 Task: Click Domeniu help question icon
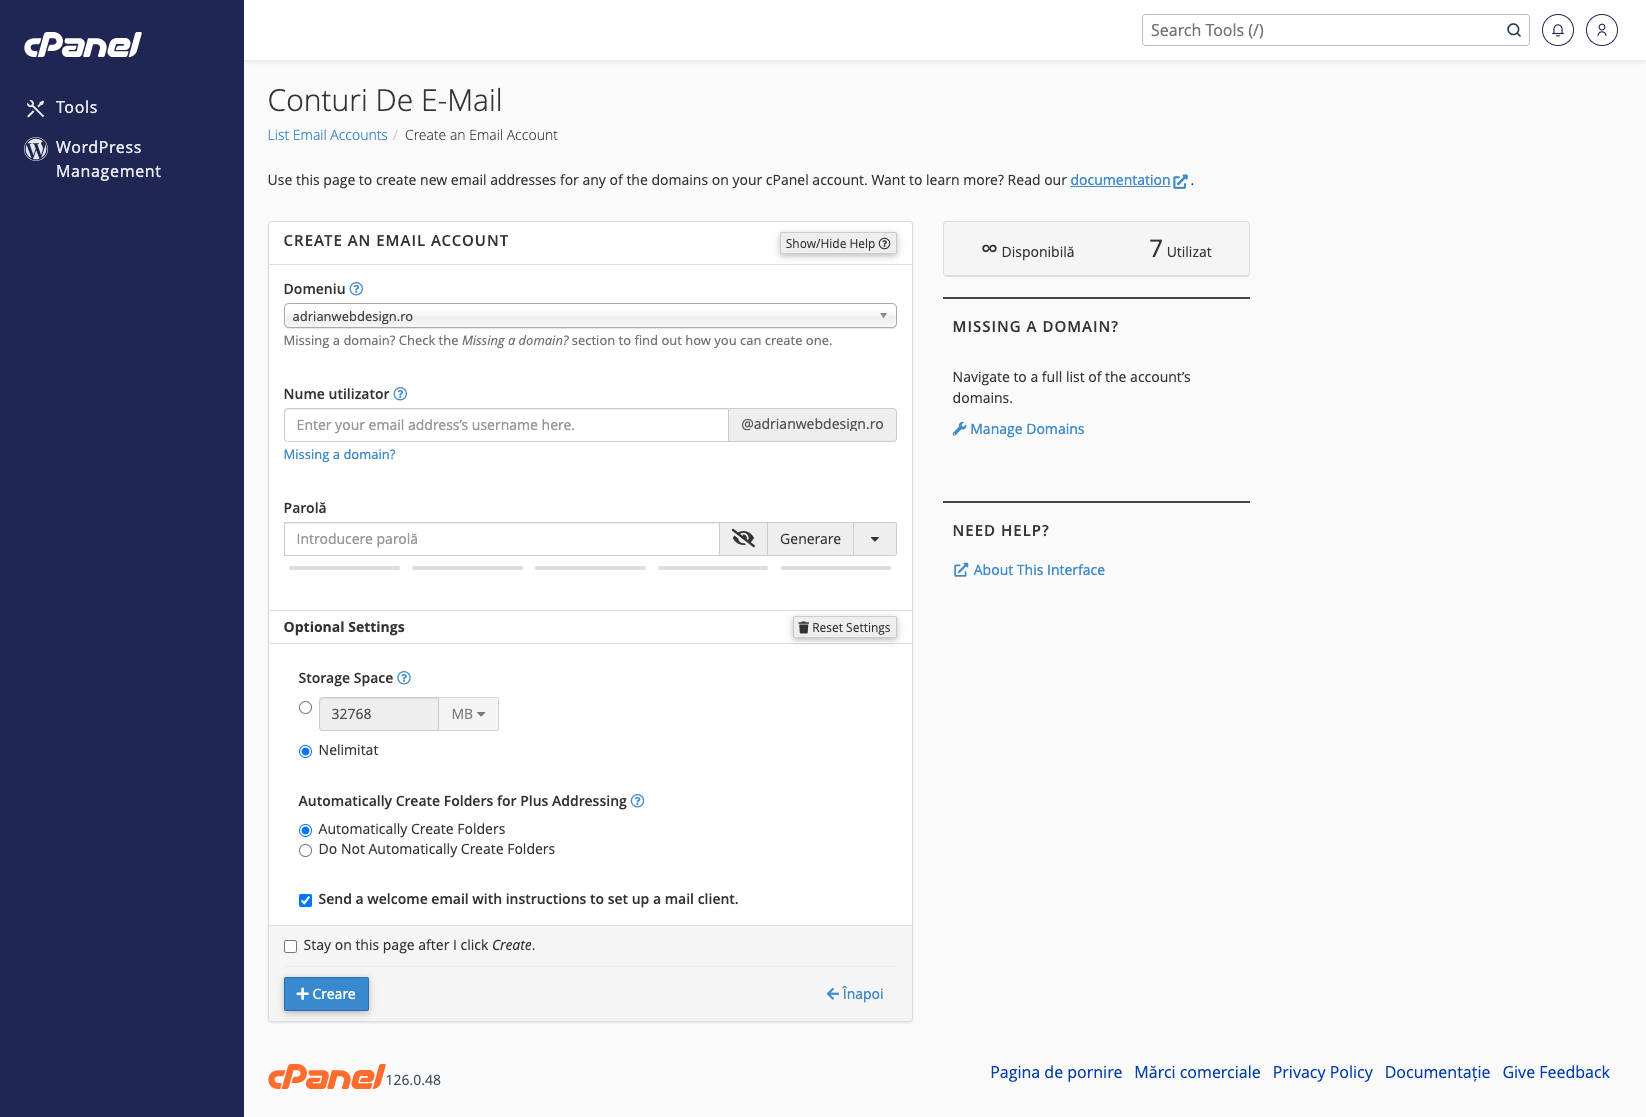coord(356,289)
